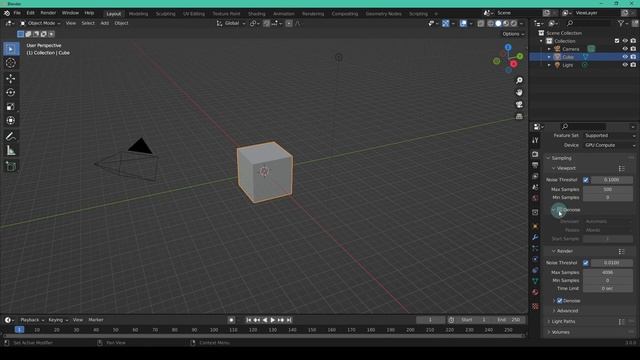Switch to the Animation workspace tab
The image size is (640, 360).
click(x=284, y=13)
